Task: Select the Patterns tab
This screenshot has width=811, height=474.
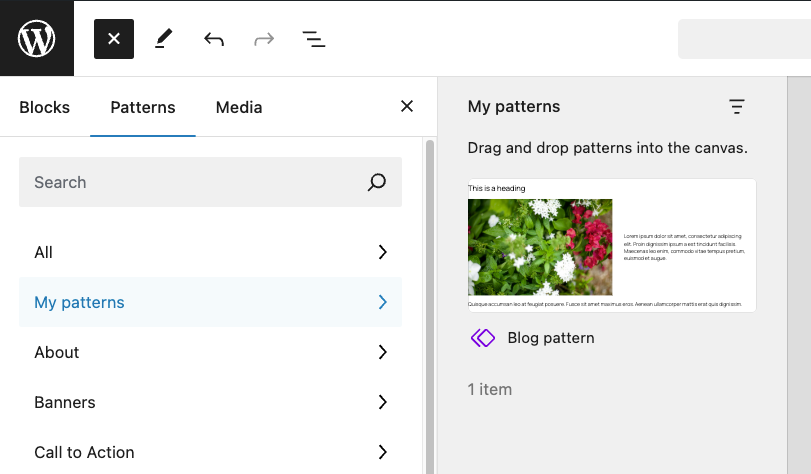Action: click(x=143, y=107)
